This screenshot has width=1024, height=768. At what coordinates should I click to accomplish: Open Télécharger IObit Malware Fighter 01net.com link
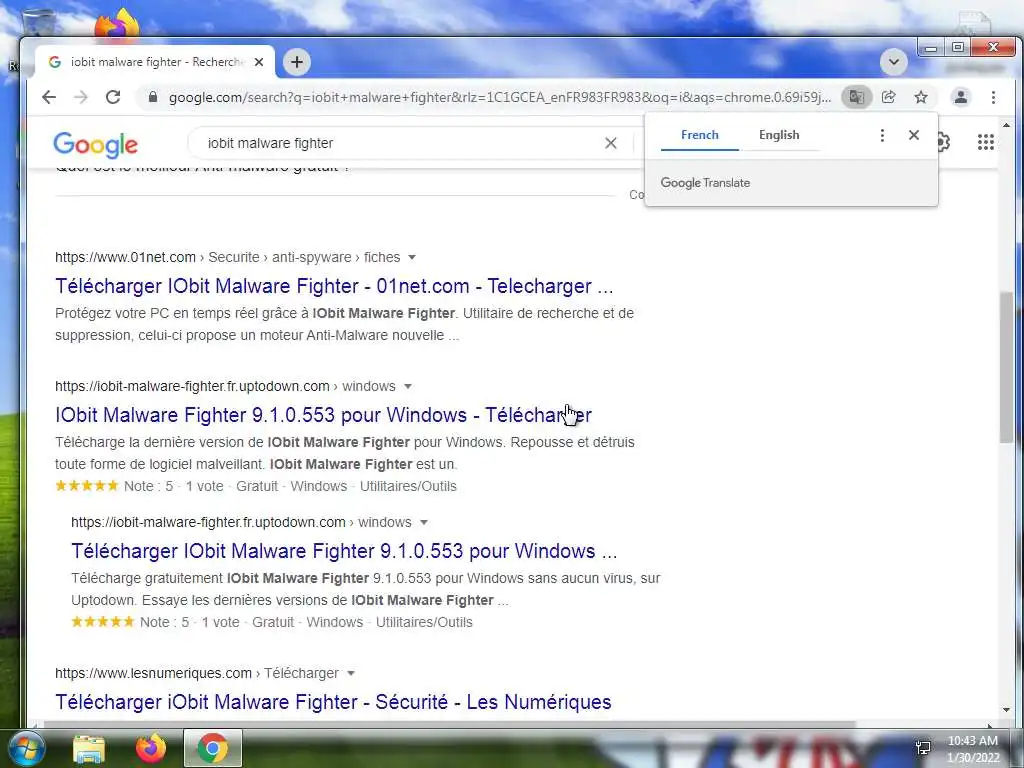334,286
